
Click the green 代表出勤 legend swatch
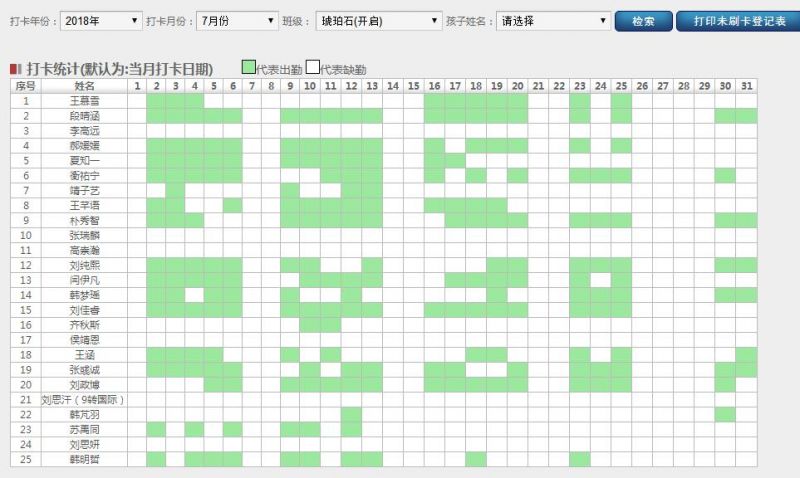(x=248, y=67)
